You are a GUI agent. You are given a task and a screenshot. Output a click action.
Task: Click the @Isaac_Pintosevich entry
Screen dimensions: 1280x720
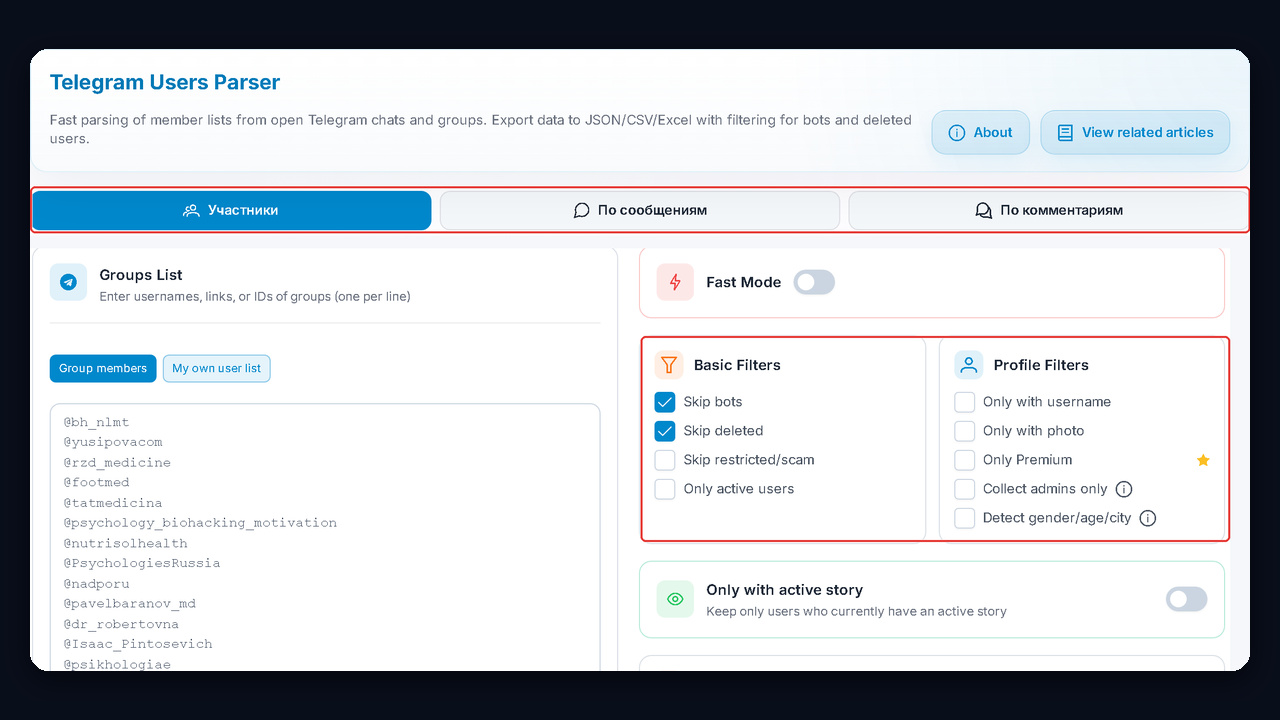pos(138,644)
